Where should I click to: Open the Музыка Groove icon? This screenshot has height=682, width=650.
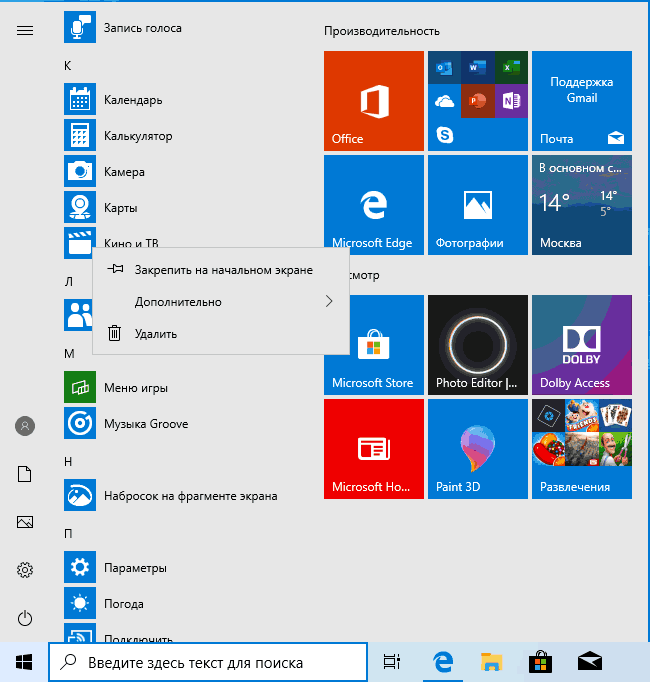80,423
